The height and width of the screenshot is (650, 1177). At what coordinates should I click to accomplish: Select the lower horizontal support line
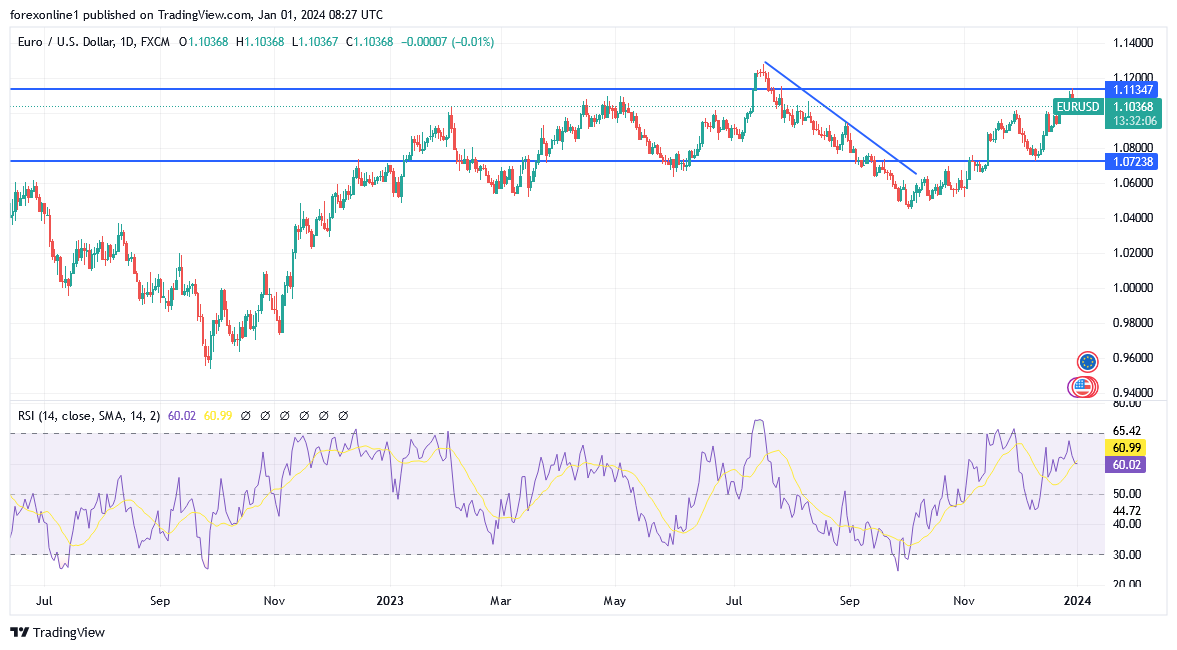tap(557, 161)
